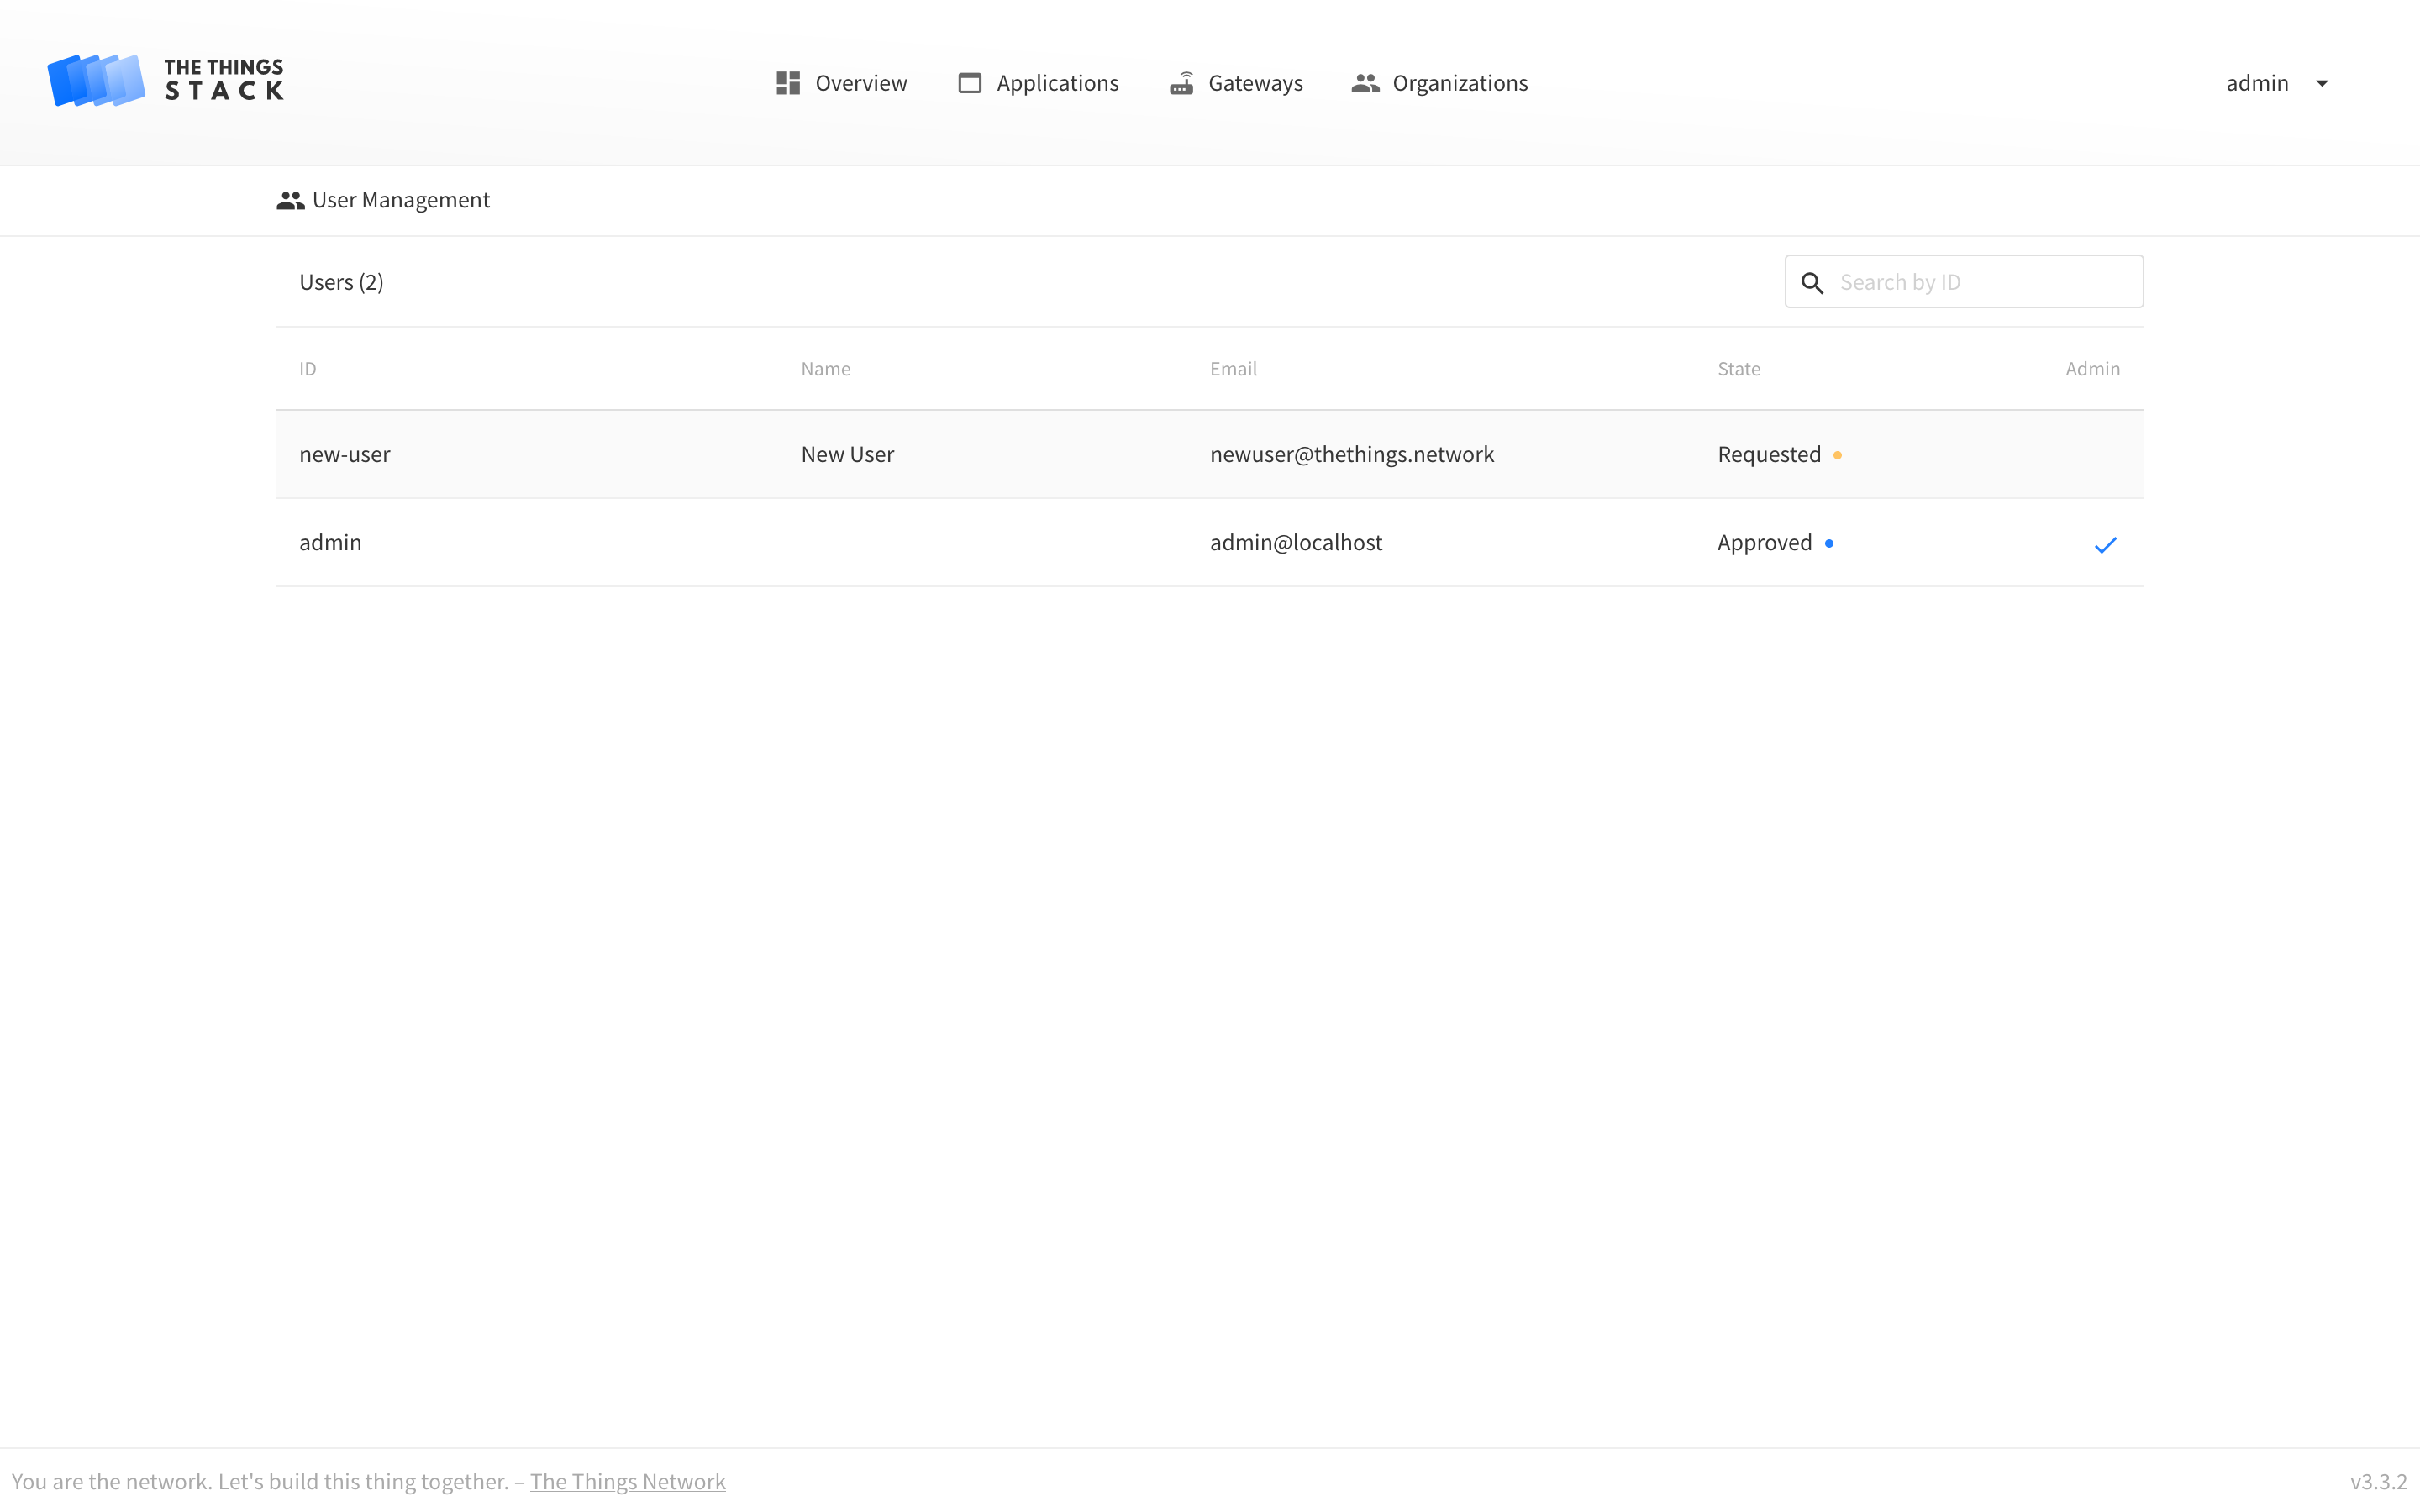Image resolution: width=2420 pixels, height=1512 pixels.
Task: Click The Things Stack logo
Action: tap(166, 81)
